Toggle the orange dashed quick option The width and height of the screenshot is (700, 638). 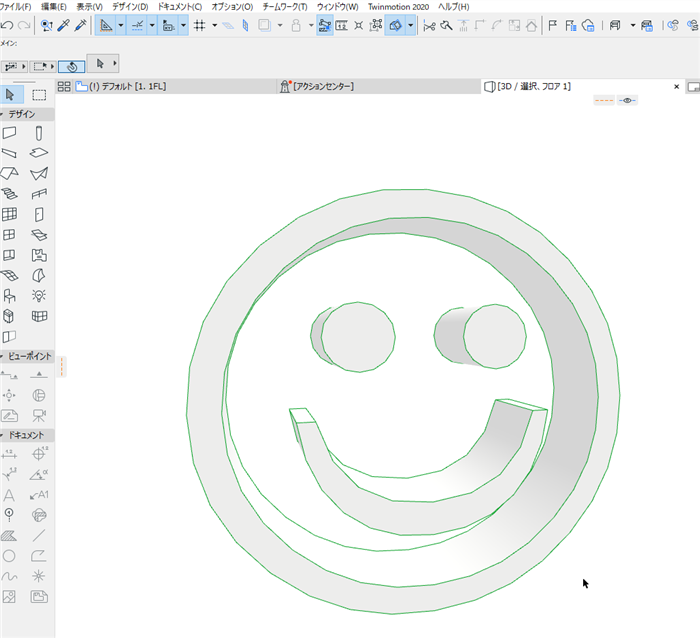pos(604,100)
